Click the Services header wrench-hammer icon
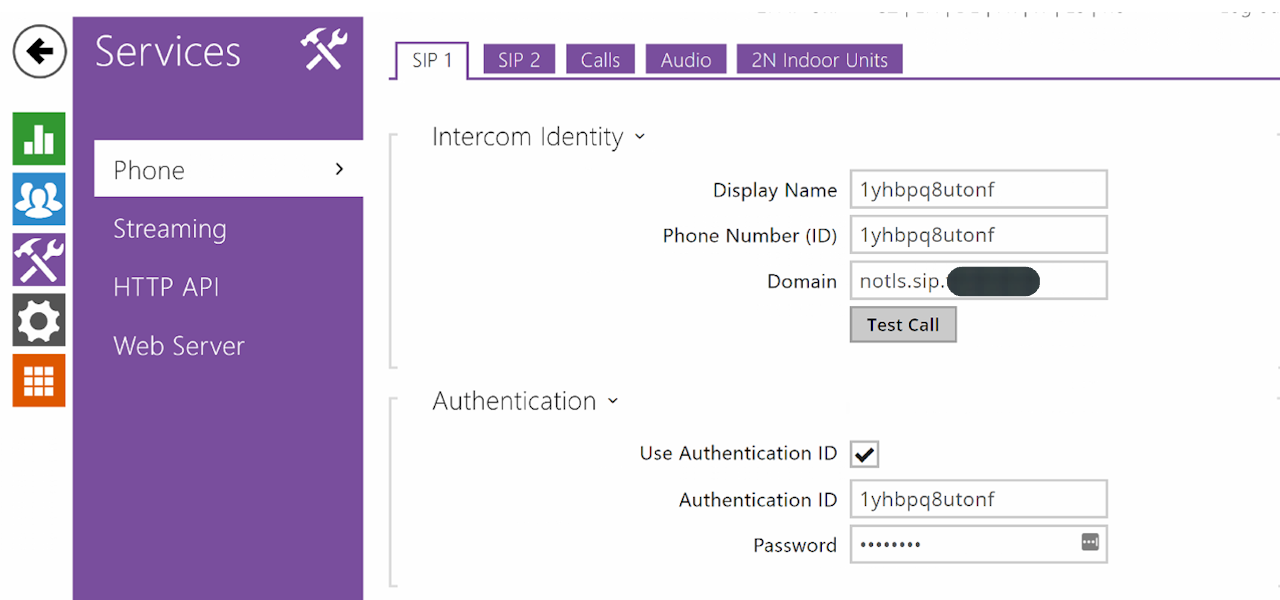 coord(324,50)
